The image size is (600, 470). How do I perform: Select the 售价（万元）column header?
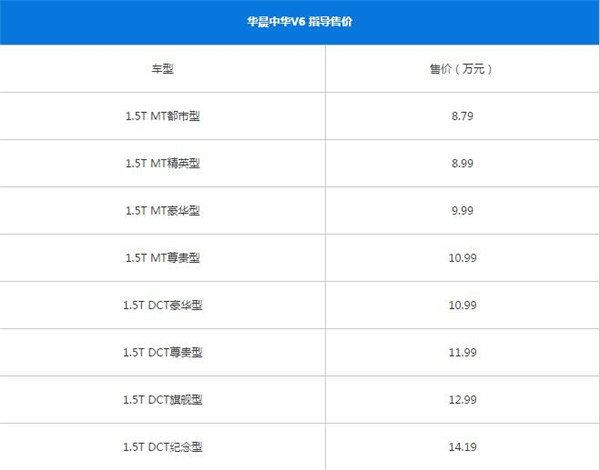(462, 69)
